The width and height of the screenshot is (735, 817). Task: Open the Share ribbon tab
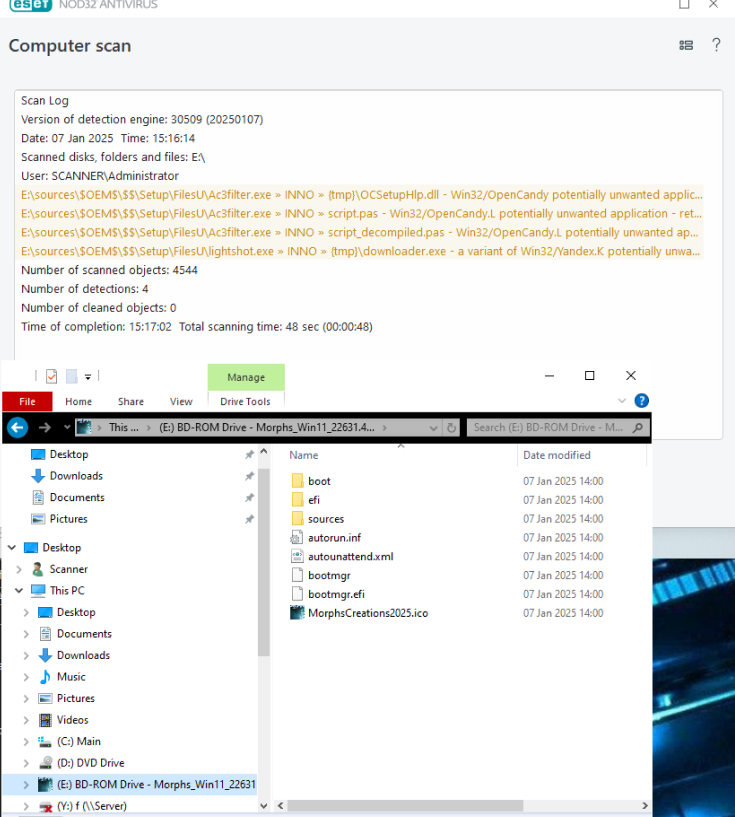click(x=131, y=401)
